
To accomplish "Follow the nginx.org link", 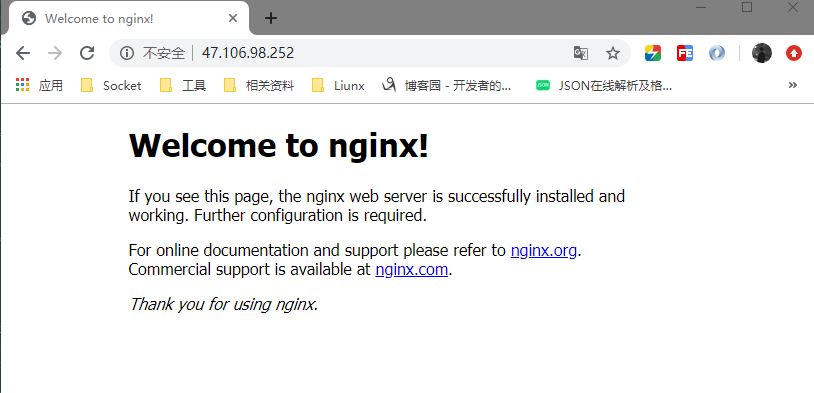I will 544,250.
